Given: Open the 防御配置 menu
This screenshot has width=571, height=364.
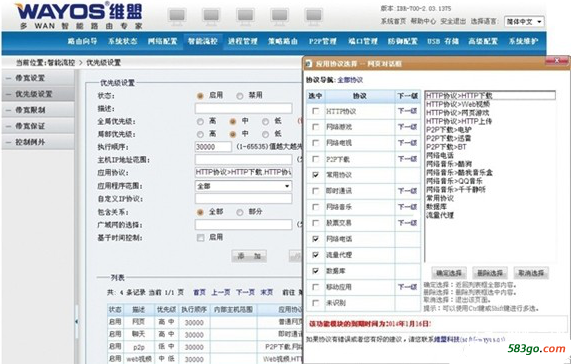Looking at the screenshot, I should [x=403, y=41].
